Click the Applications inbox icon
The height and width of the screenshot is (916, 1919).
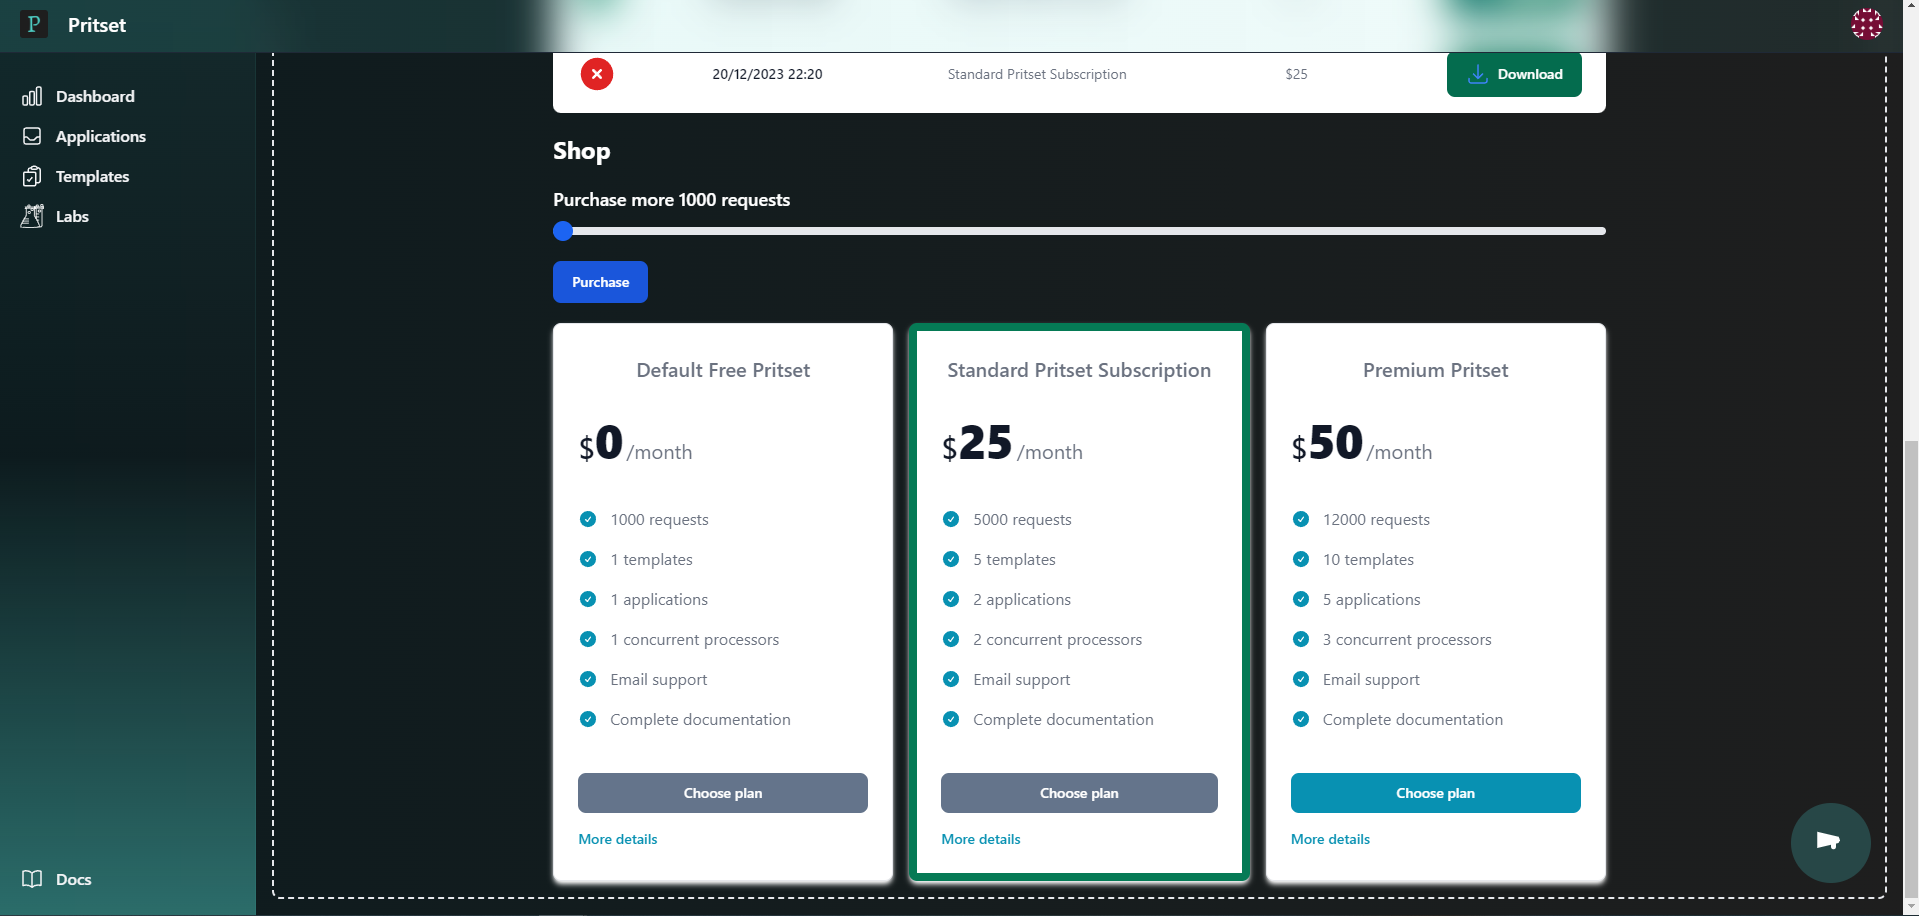coord(32,136)
